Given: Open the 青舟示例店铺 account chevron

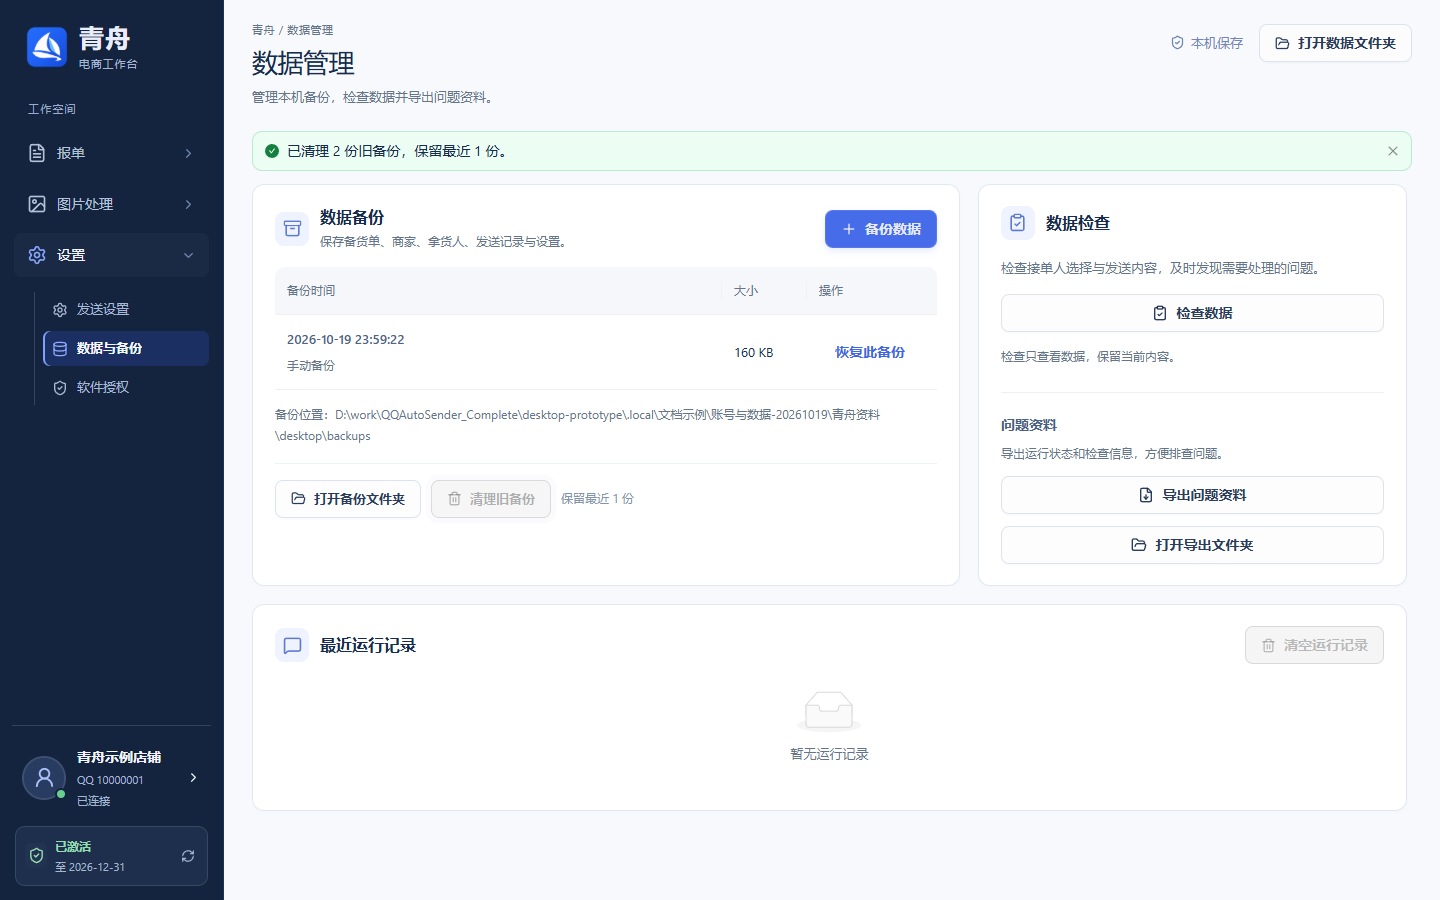Looking at the screenshot, I should [x=193, y=777].
